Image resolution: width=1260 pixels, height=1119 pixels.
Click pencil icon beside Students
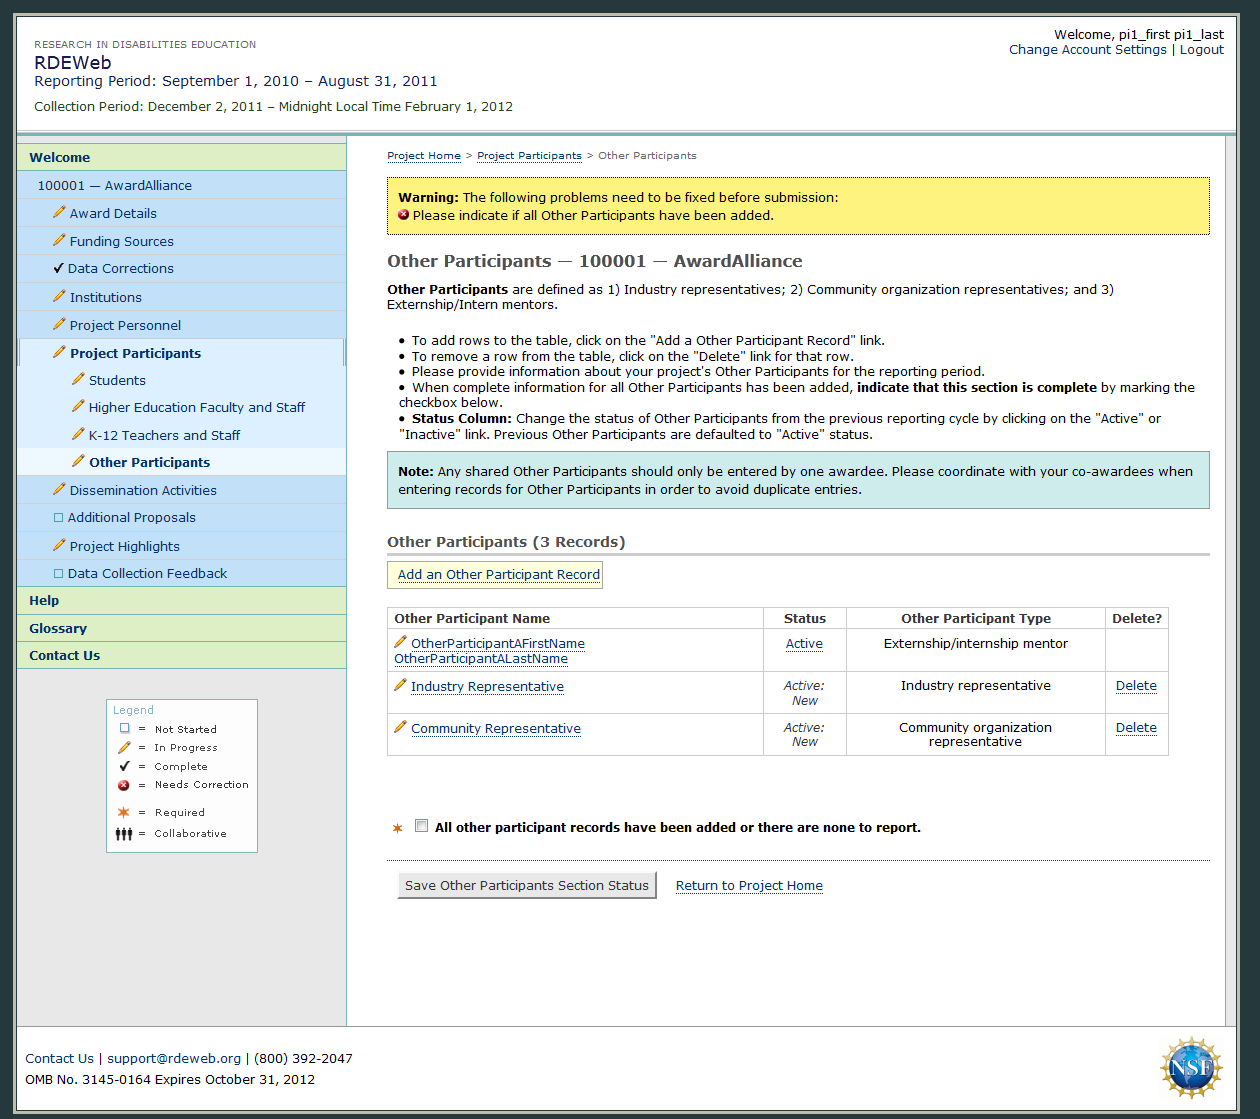click(x=78, y=379)
